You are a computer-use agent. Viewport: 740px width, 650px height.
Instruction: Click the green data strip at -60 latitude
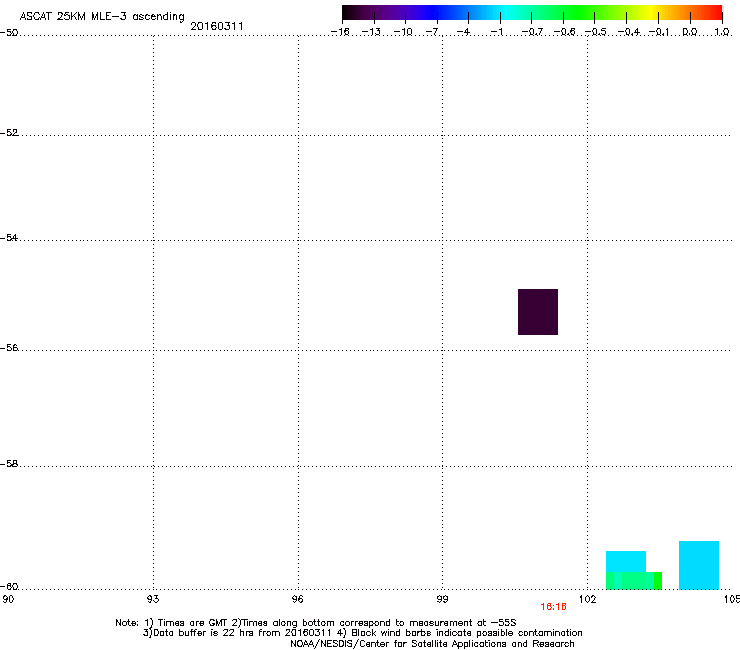[x=634, y=581]
